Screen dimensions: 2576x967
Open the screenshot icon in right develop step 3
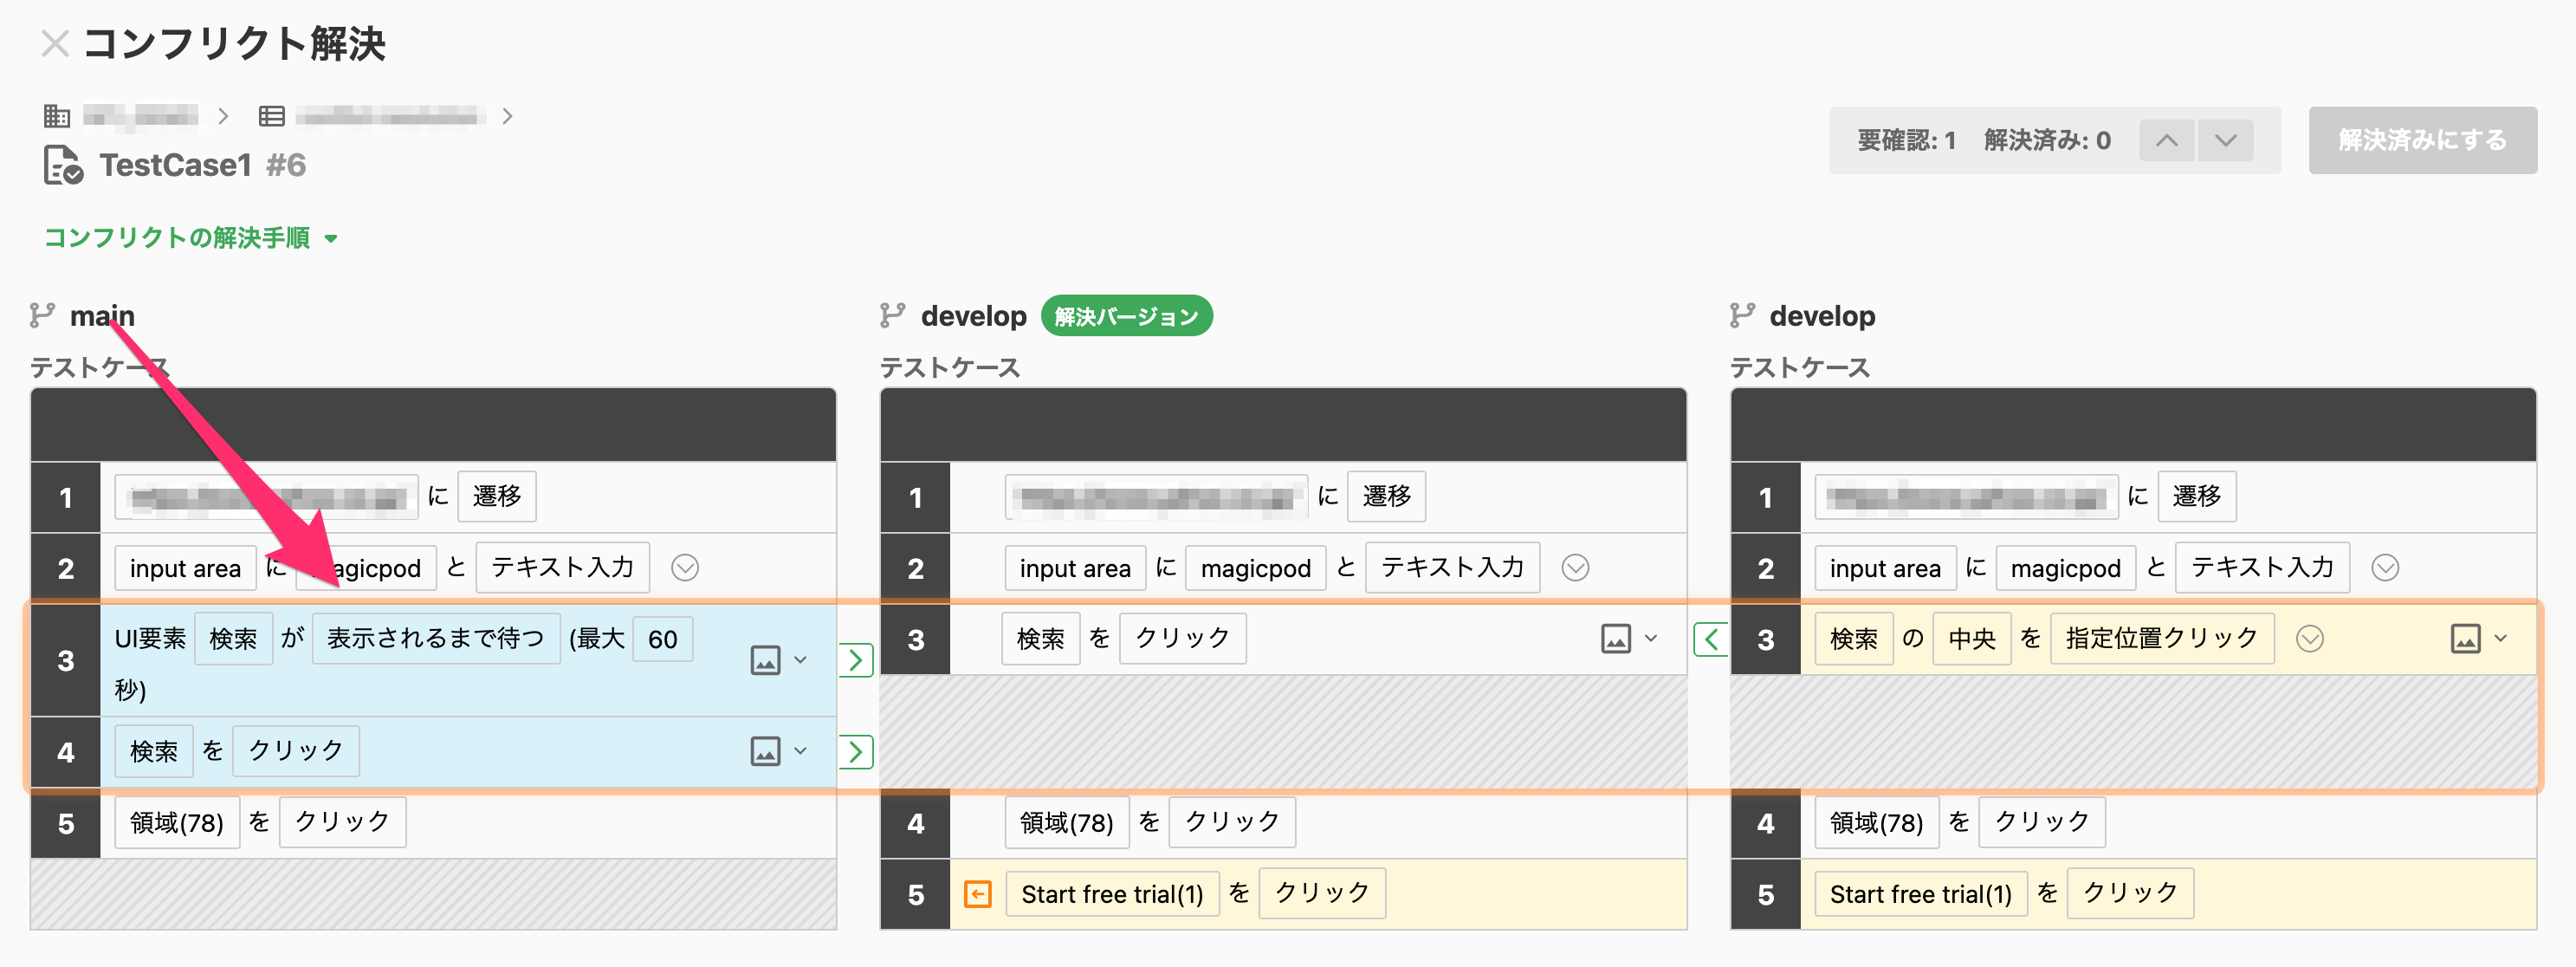click(2465, 639)
